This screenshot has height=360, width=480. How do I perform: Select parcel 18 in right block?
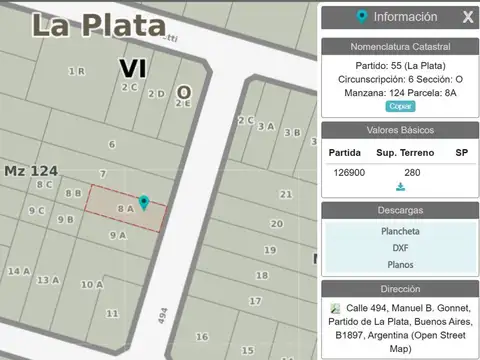(262, 275)
